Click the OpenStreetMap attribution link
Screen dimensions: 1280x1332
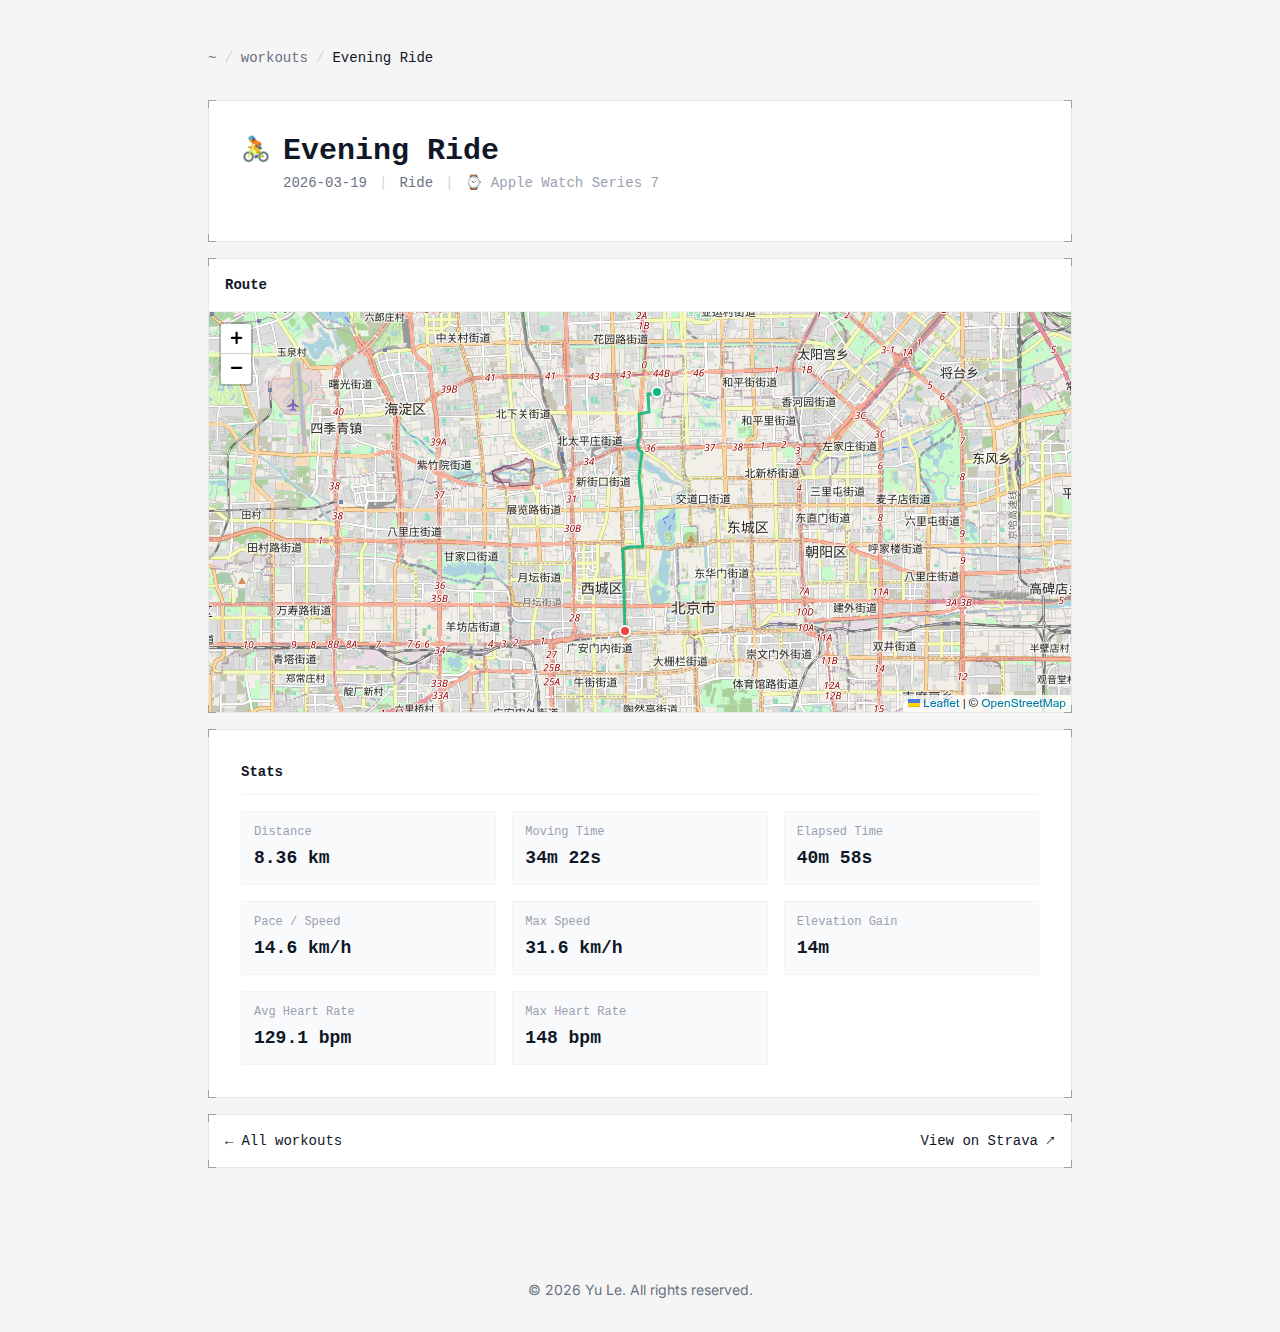[1023, 703]
